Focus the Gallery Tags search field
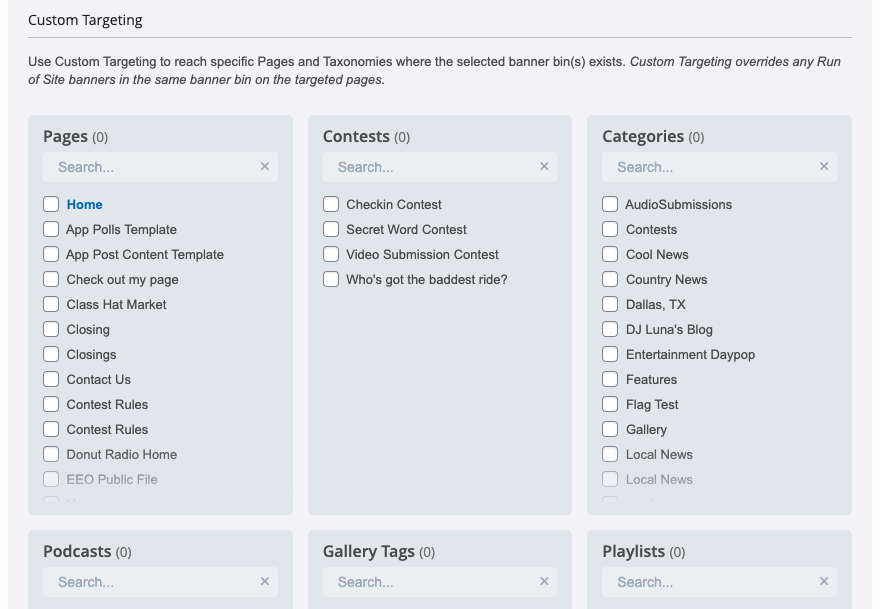The height and width of the screenshot is (609, 882). pyautogui.click(x=431, y=582)
